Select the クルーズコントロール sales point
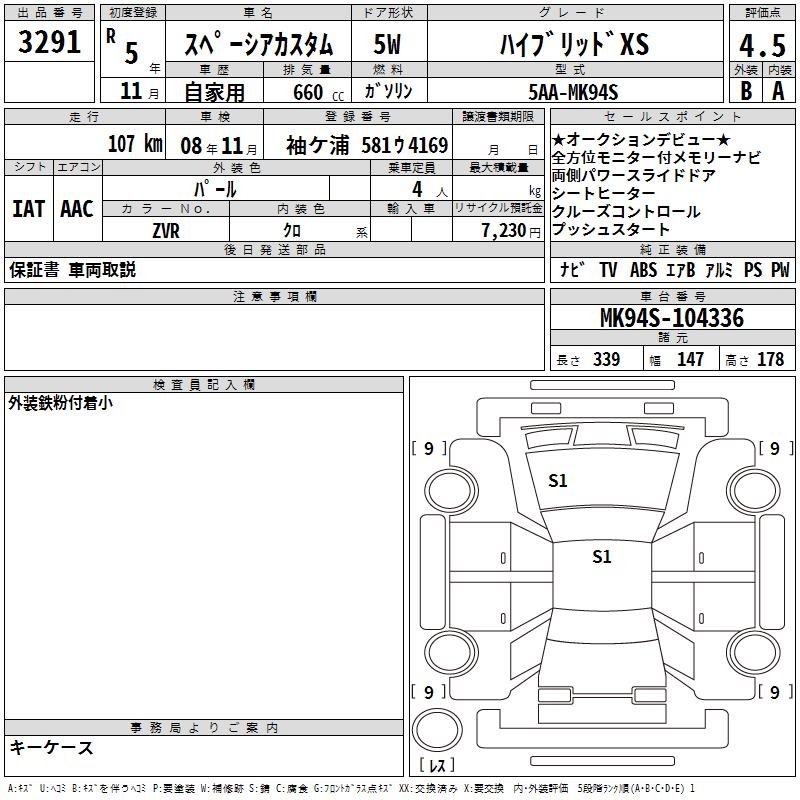 tap(626, 211)
